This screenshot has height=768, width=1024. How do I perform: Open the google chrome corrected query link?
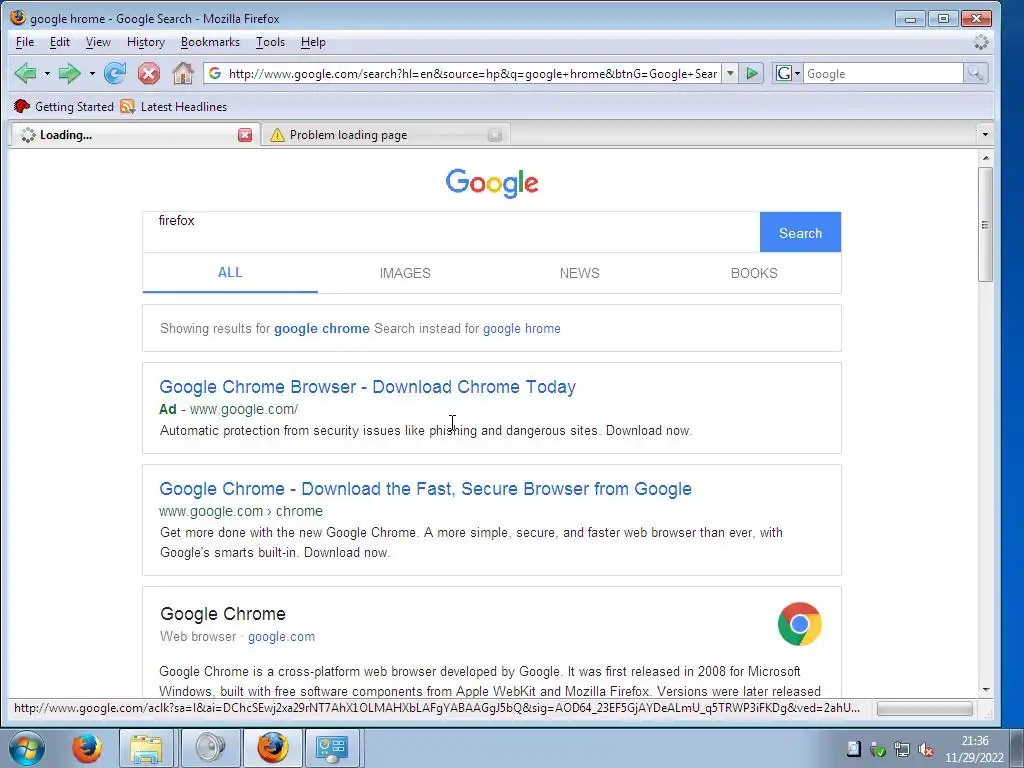321,328
